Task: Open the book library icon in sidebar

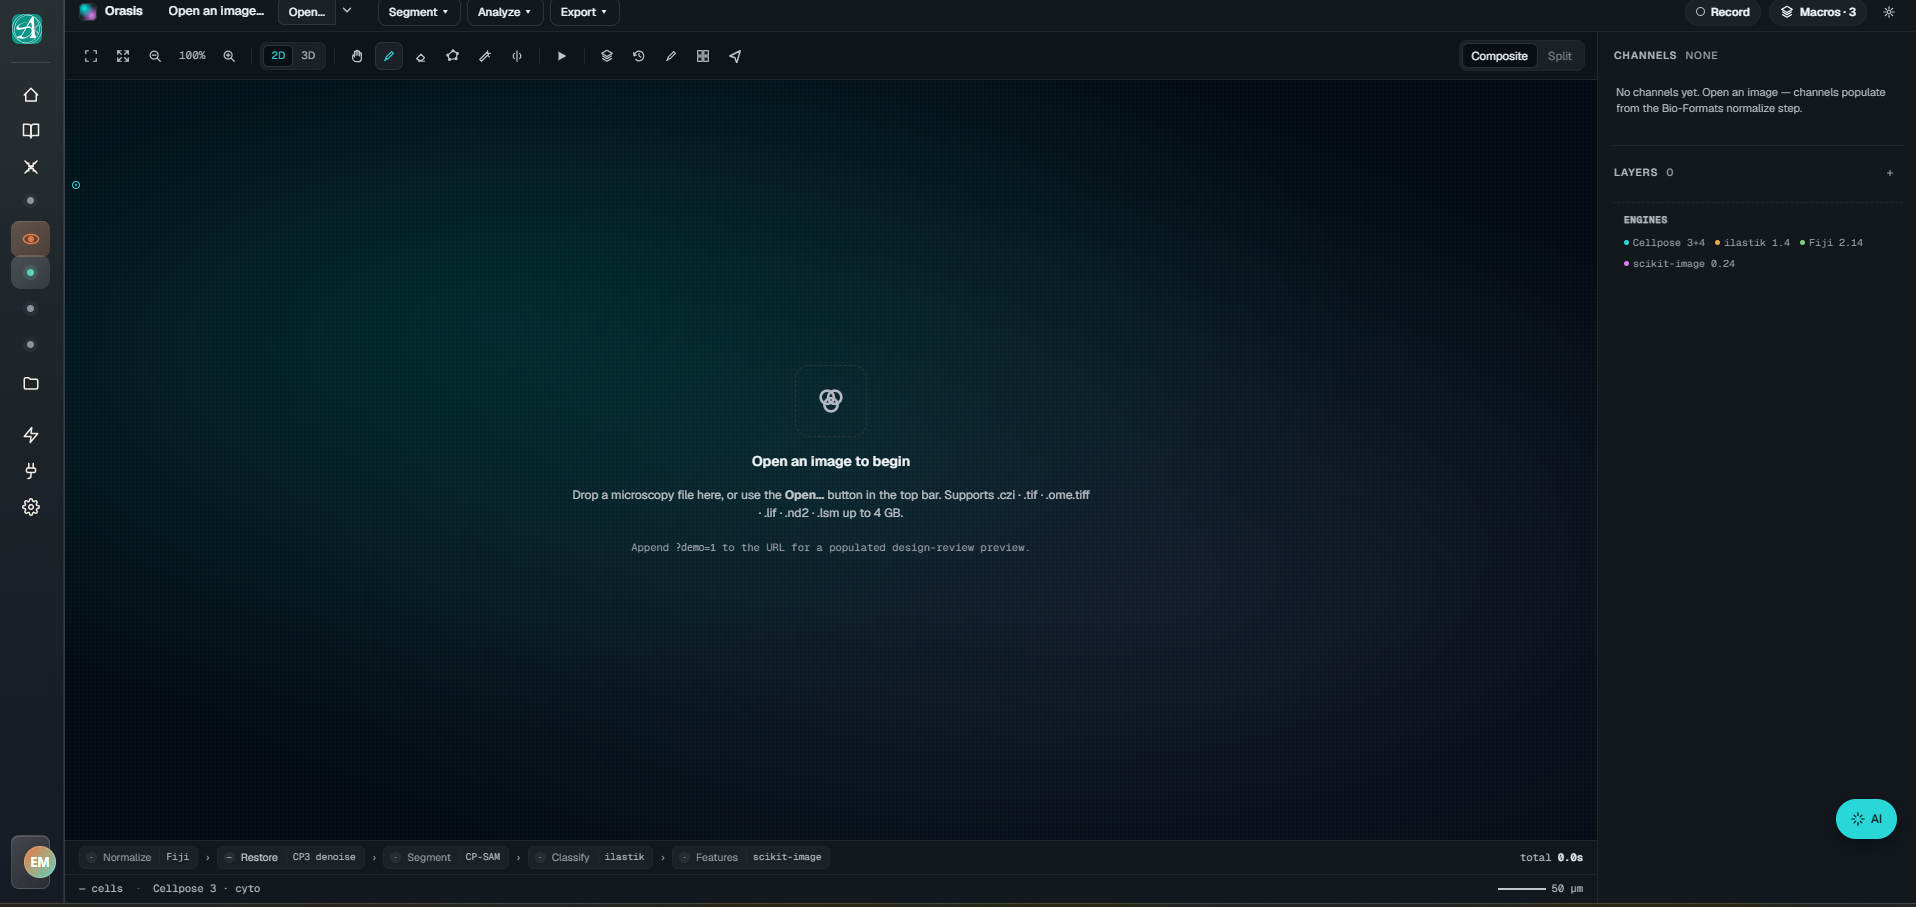Action: coord(31,131)
